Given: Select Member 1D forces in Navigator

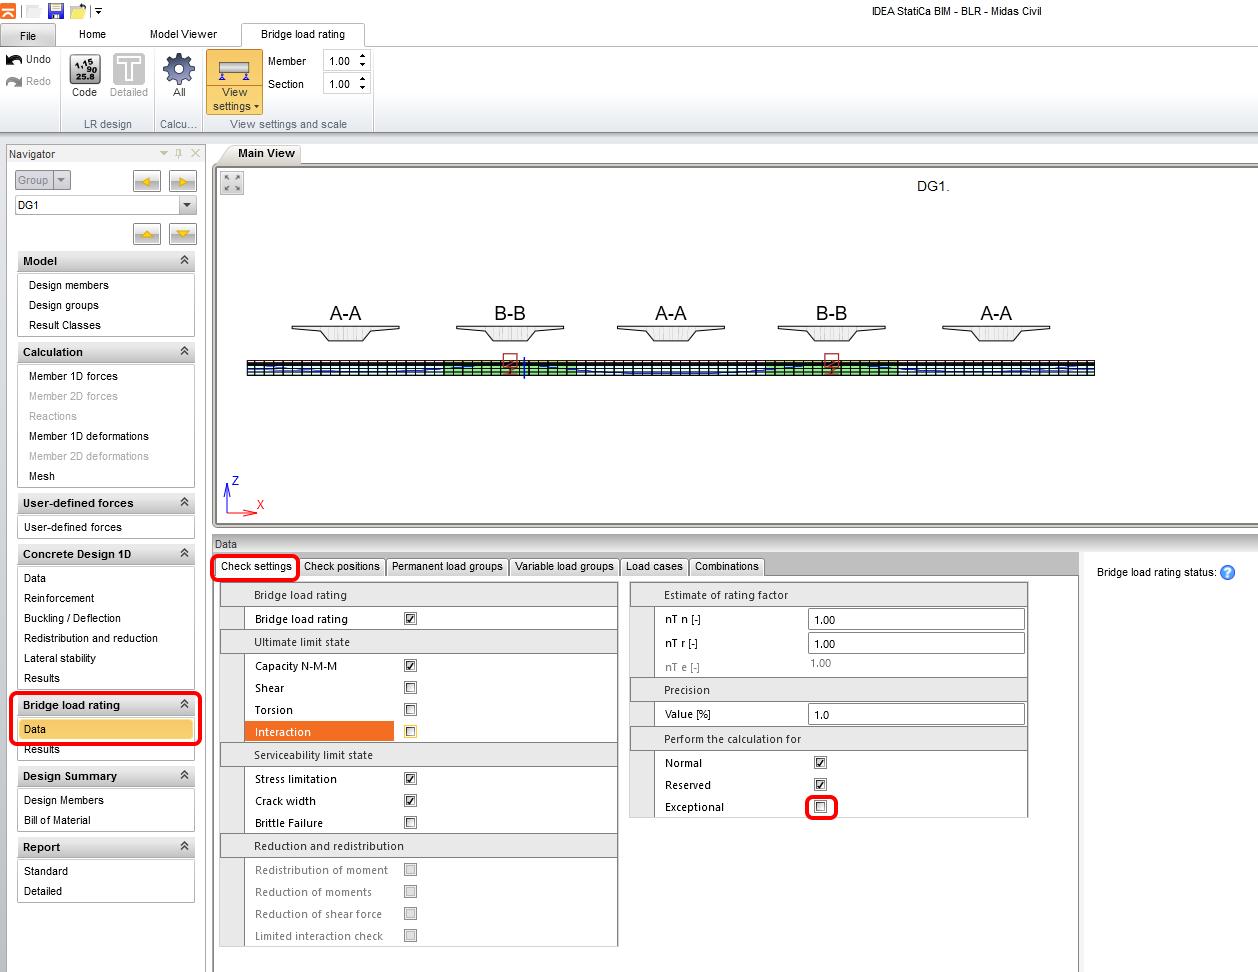Looking at the screenshot, I should pyautogui.click(x=73, y=377).
